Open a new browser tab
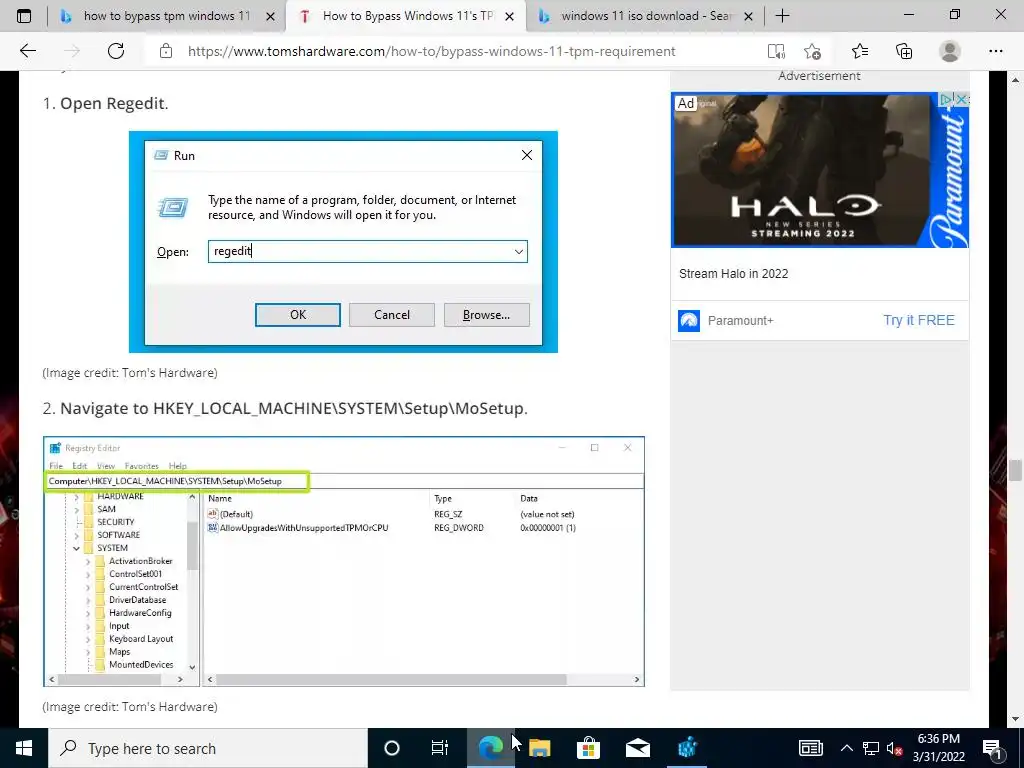 782,16
